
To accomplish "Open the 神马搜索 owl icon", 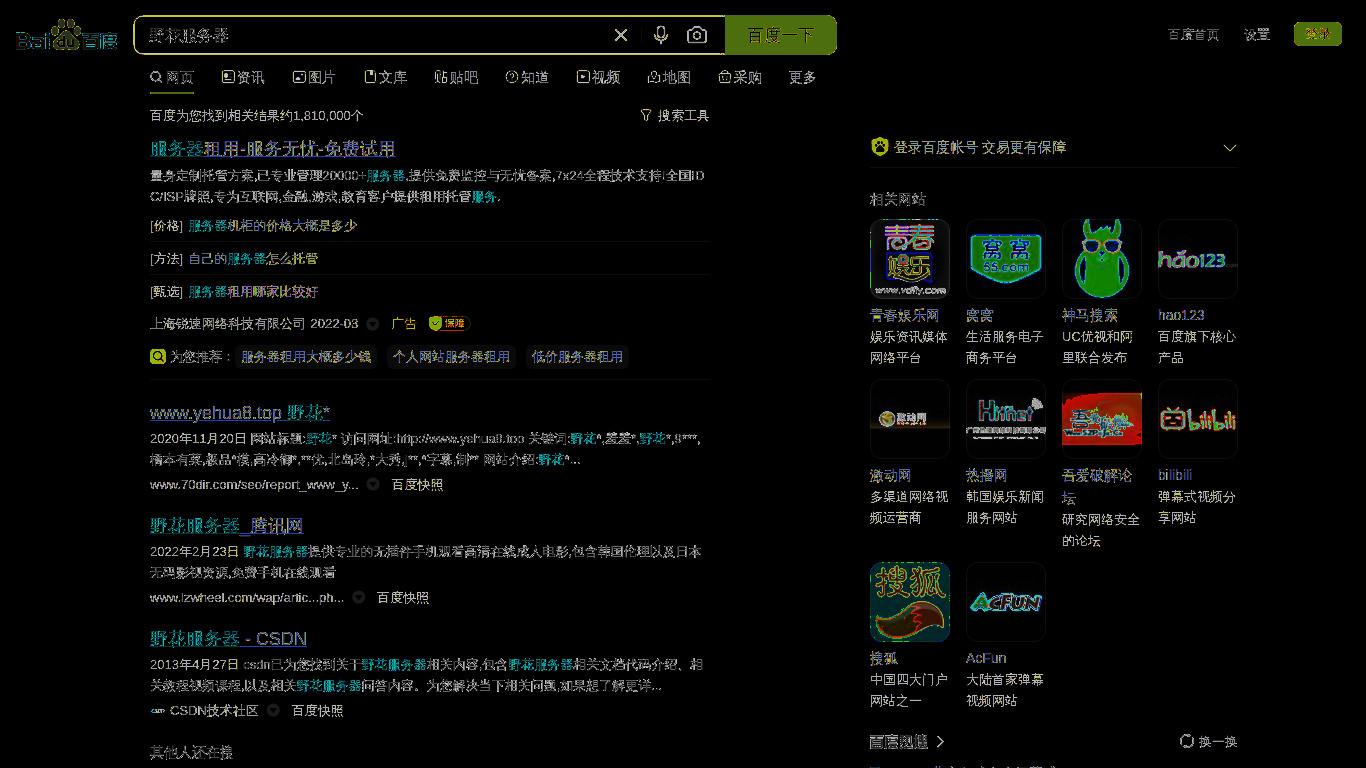I will (x=1102, y=259).
